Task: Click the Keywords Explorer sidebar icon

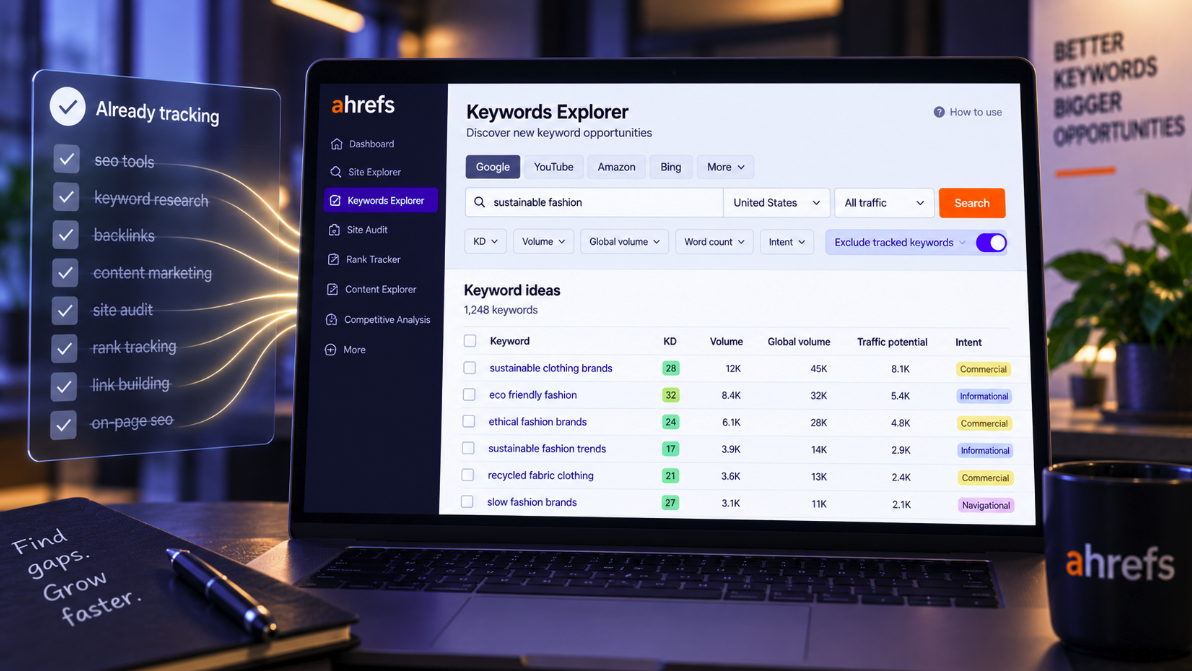Action: coord(335,201)
